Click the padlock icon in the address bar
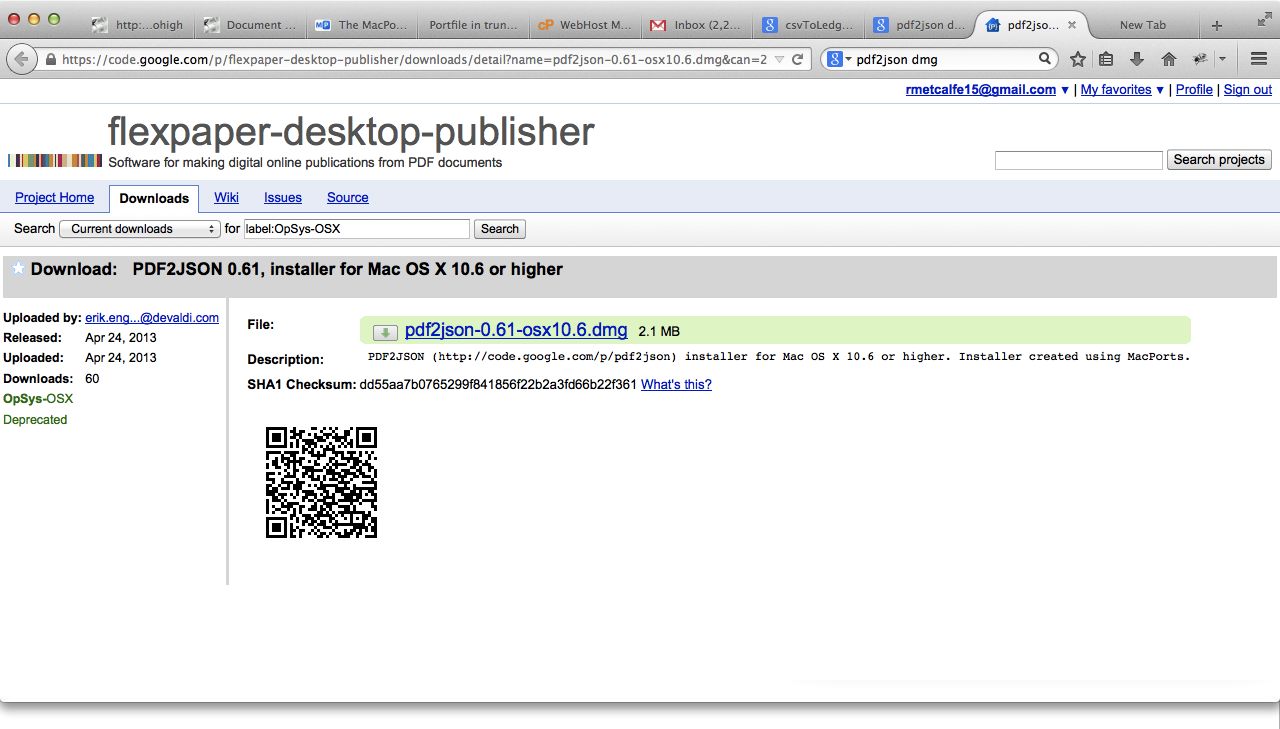This screenshot has width=1280, height=729. [x=51, y=60]
